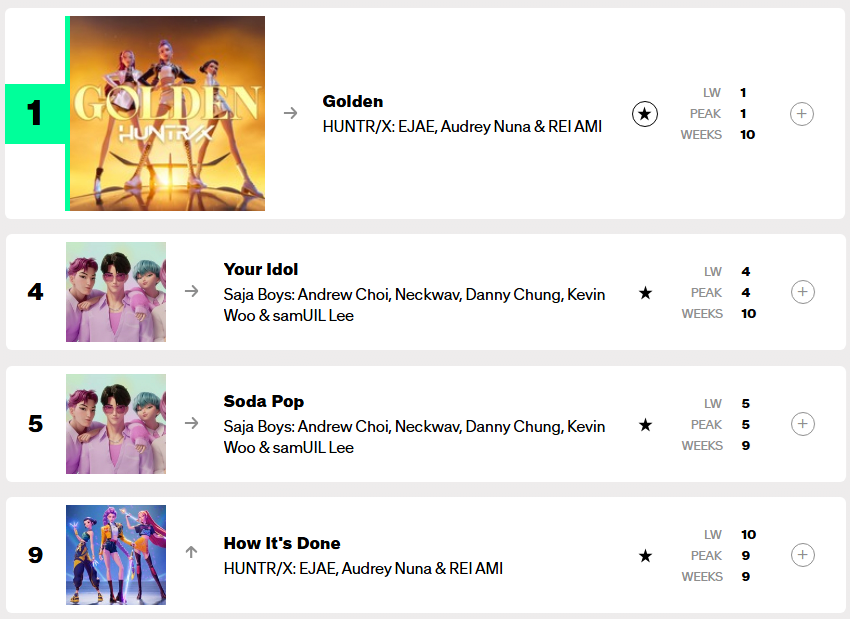Click the Soda Pop song title

pos(264,401)
